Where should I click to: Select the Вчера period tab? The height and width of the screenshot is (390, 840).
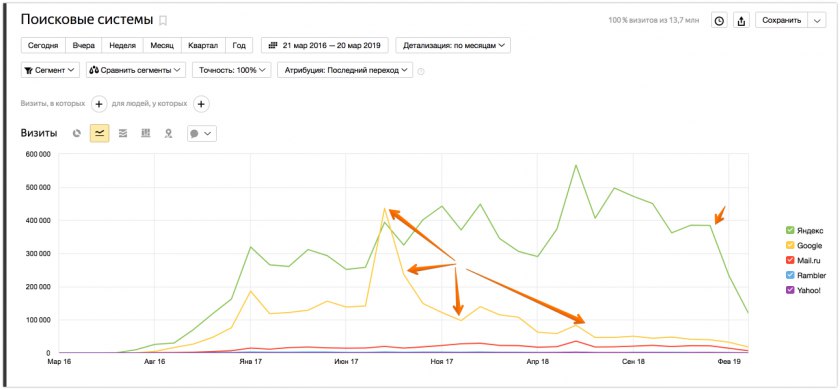click(84, 46)
